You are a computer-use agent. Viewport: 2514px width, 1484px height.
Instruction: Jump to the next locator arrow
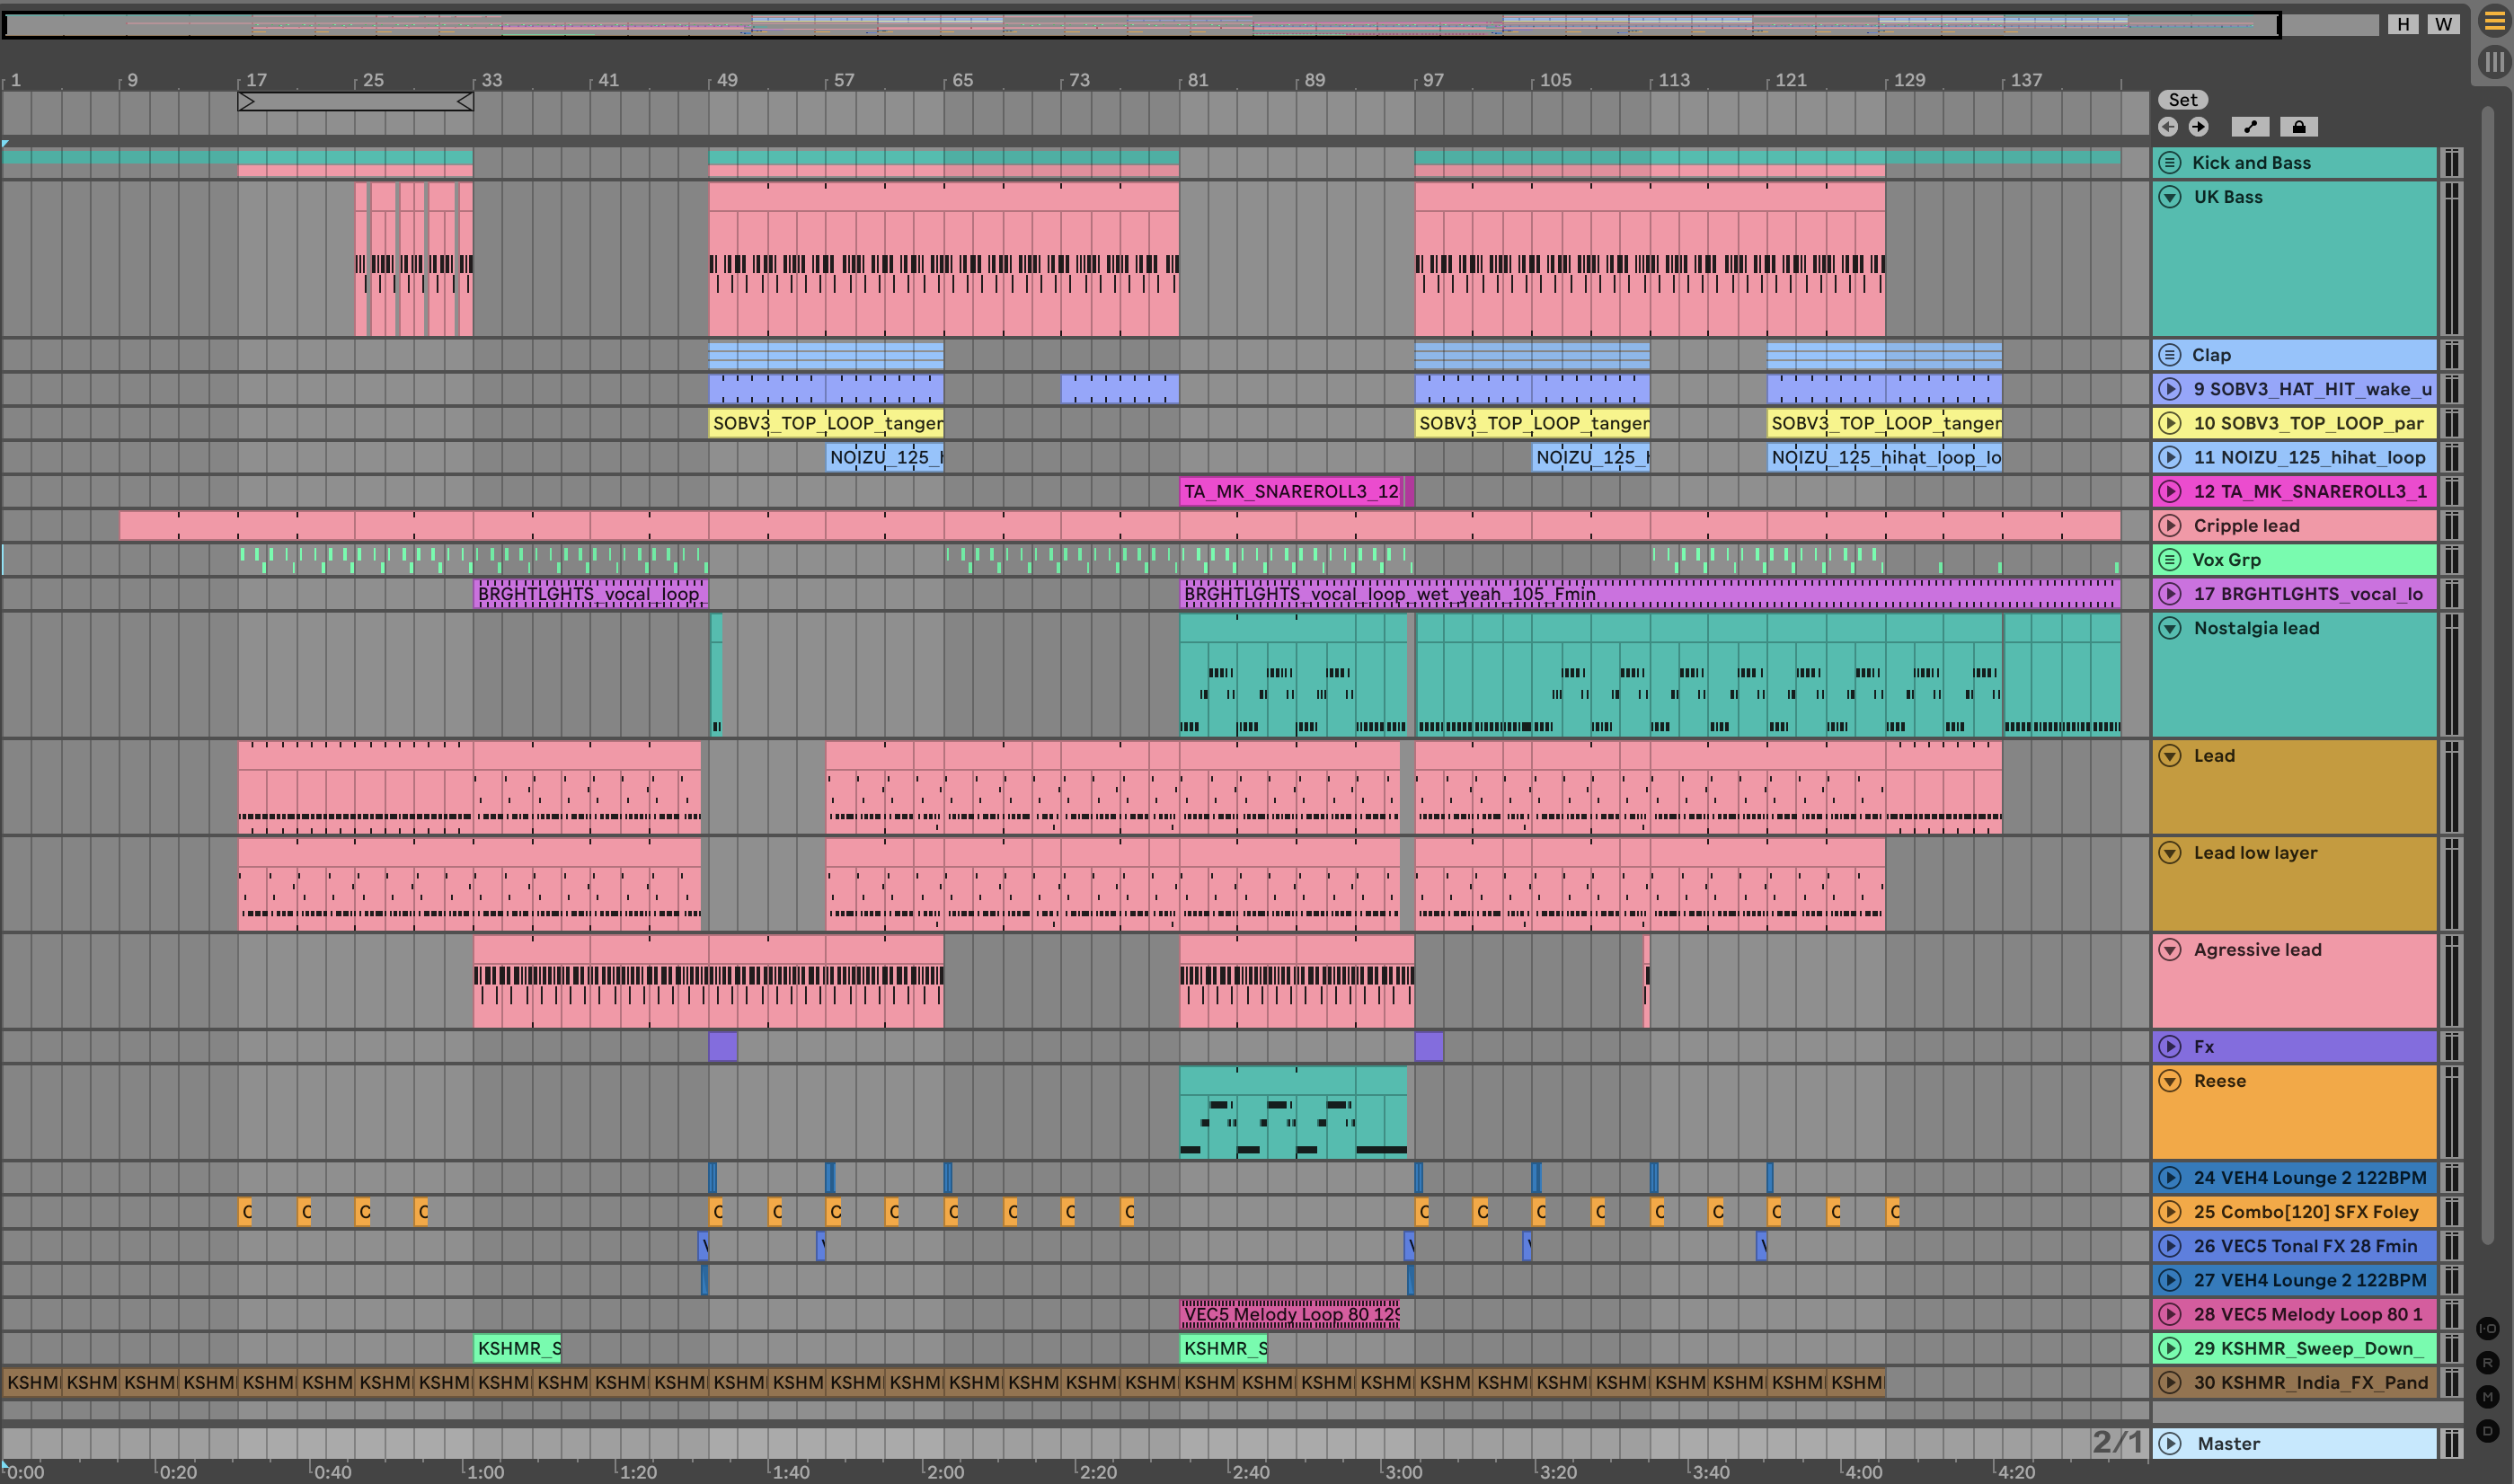[2198, 127]
